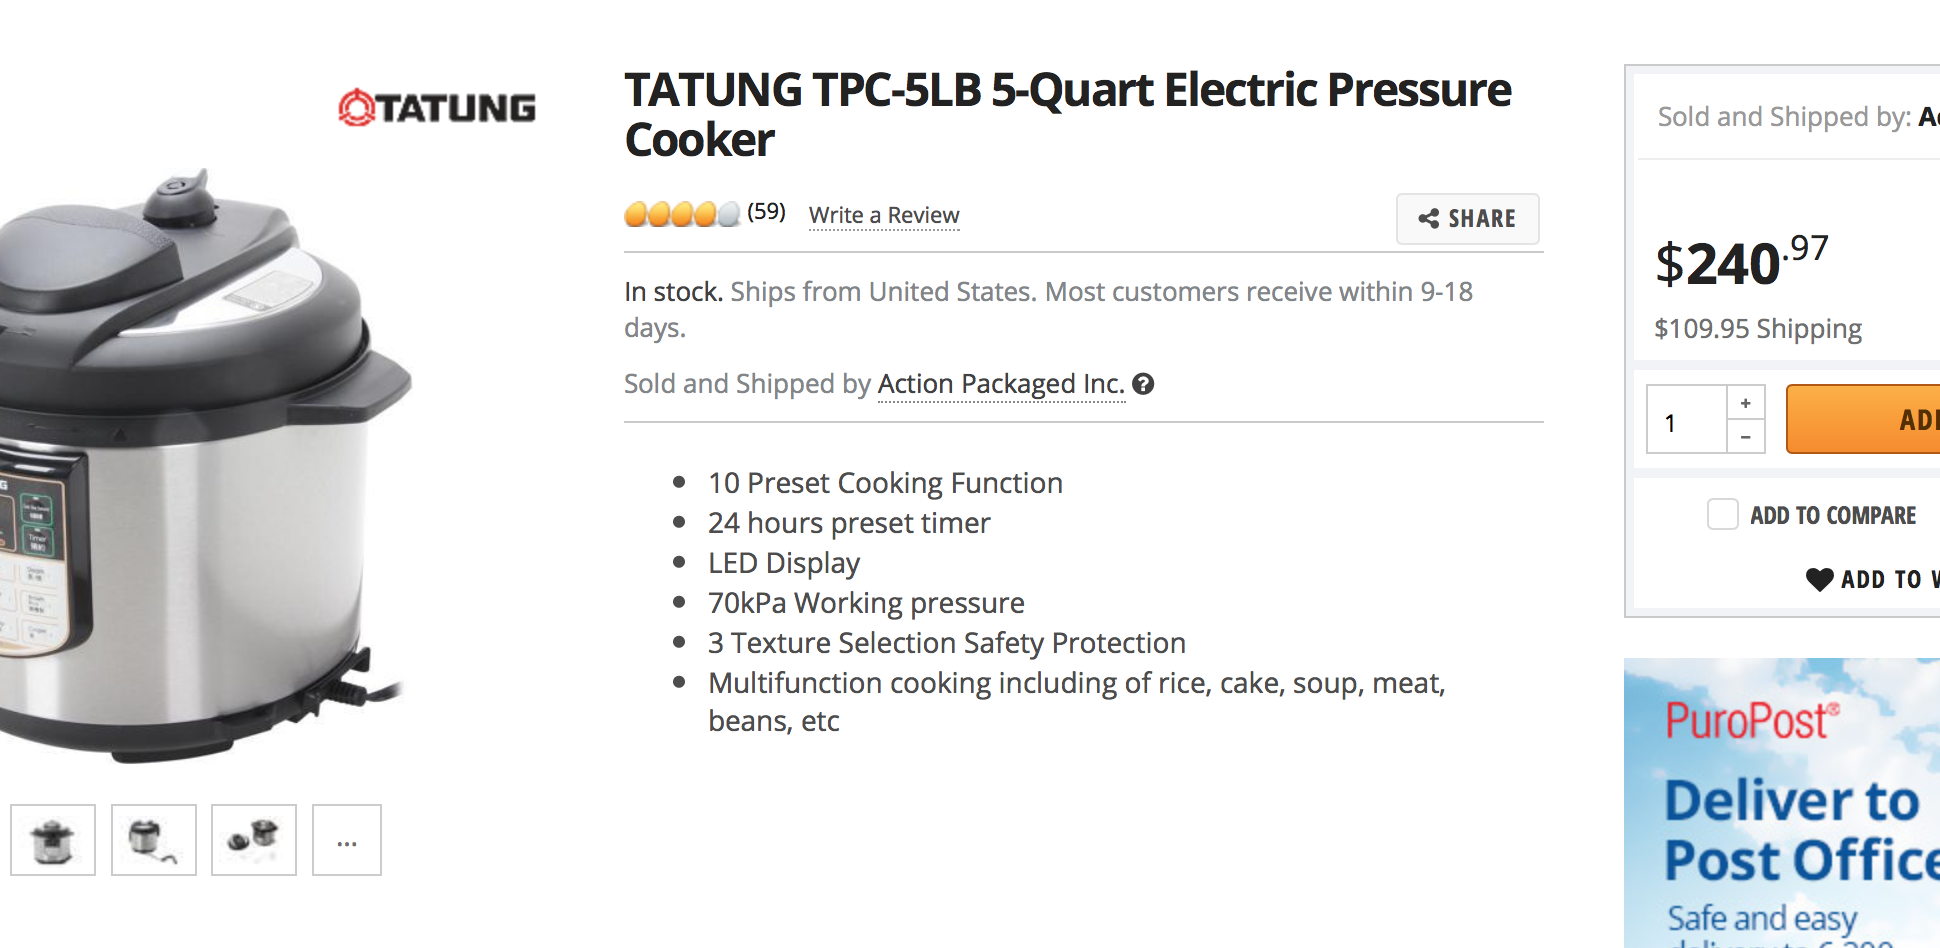1940x948 pixels.
Task: Select the first pressure cooker thumbnail
Action: pyautogui.click(x=53, y=840)
